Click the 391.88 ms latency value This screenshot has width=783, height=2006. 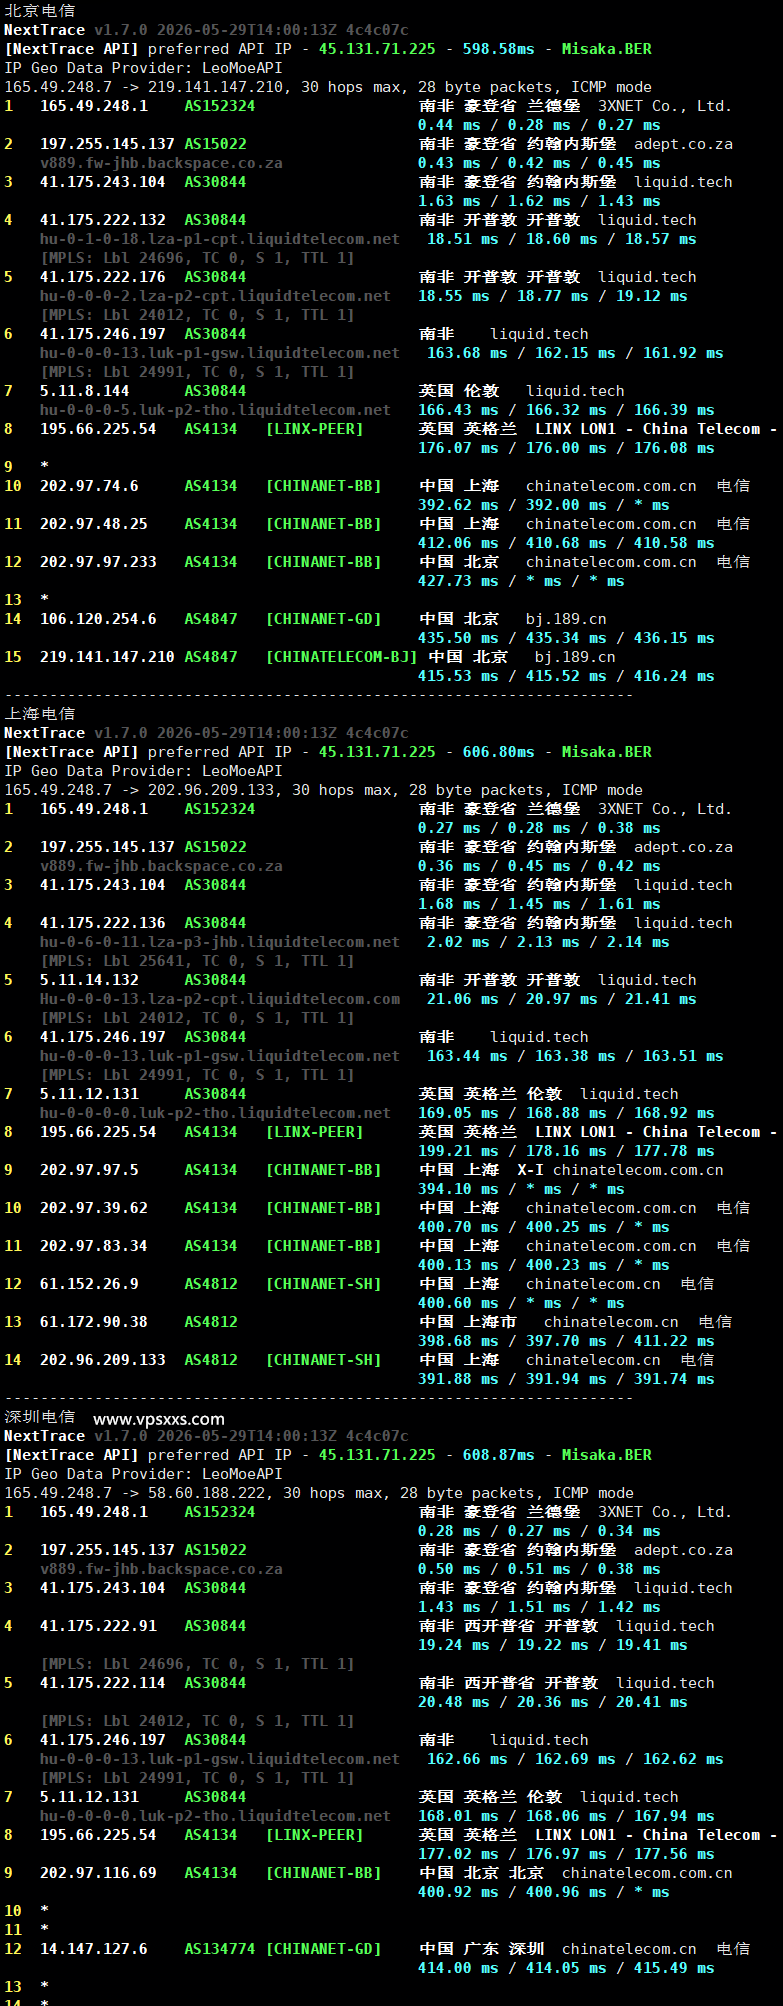pos(458,1379)
